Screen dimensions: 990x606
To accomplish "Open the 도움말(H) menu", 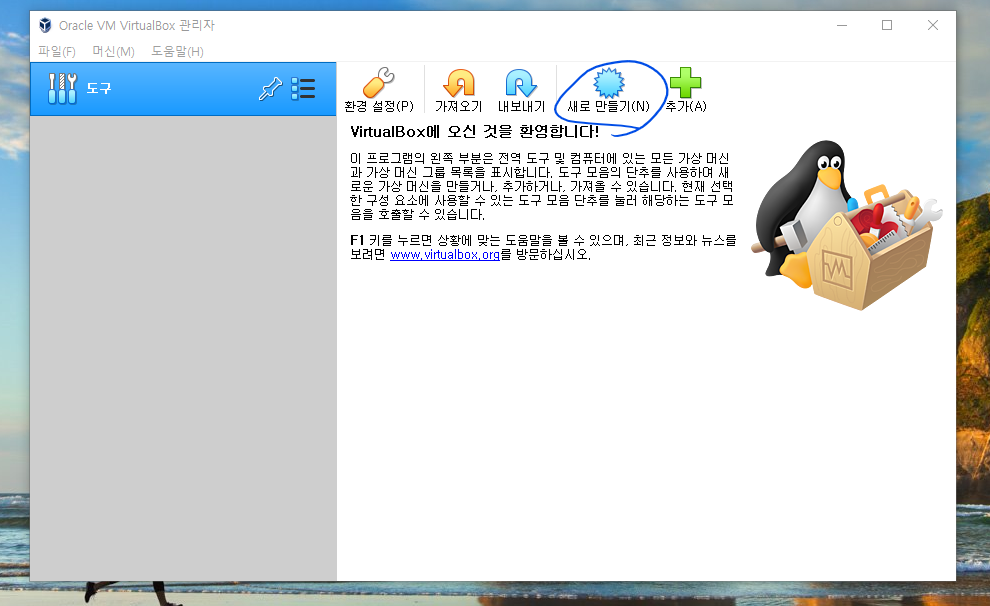I will [177, 52].
